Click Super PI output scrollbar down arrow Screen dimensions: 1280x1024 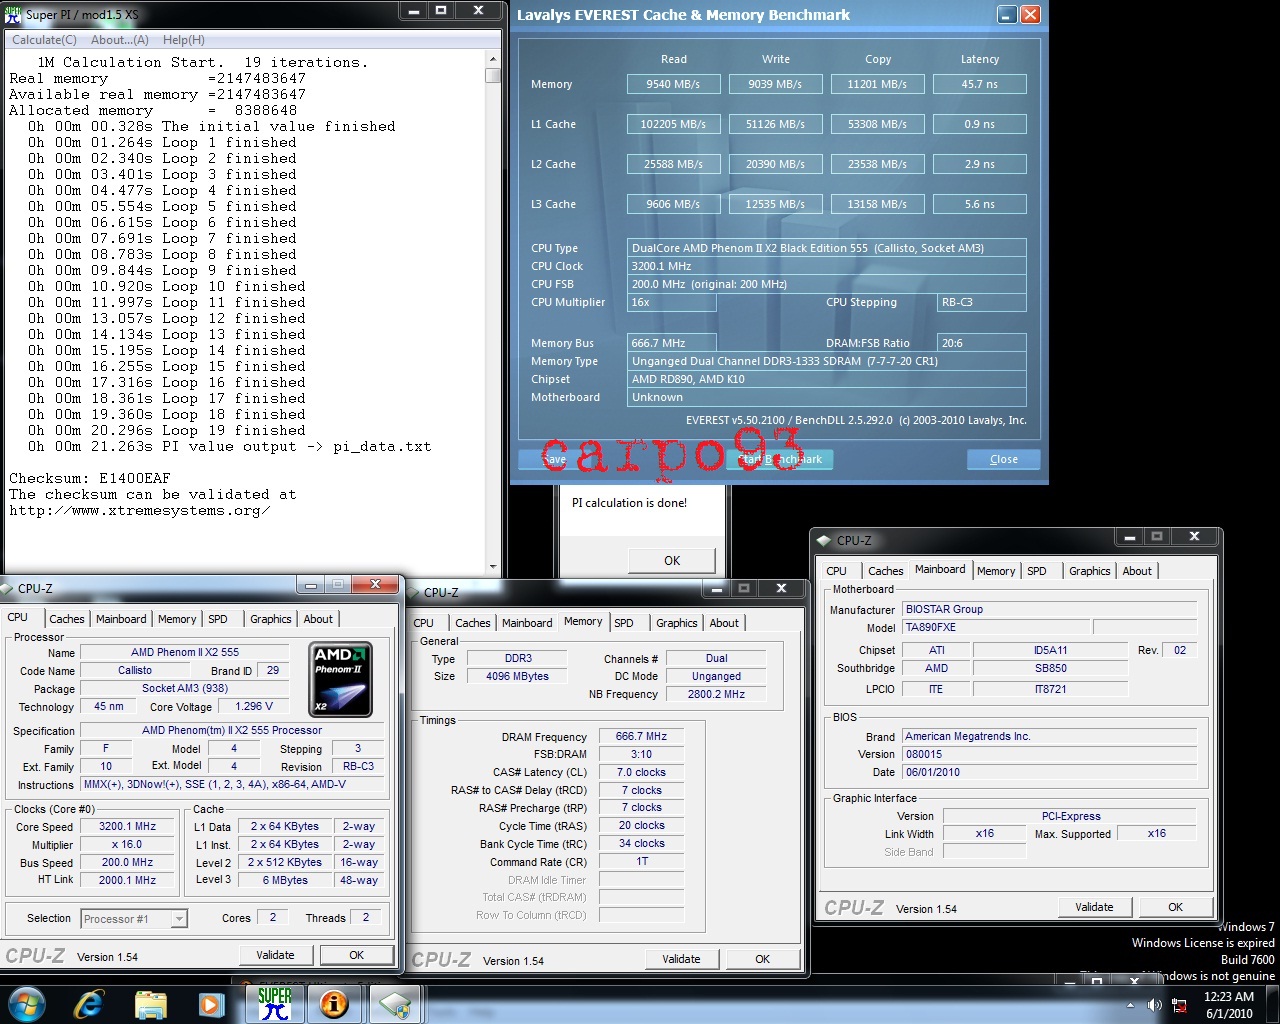pos(492,567)
